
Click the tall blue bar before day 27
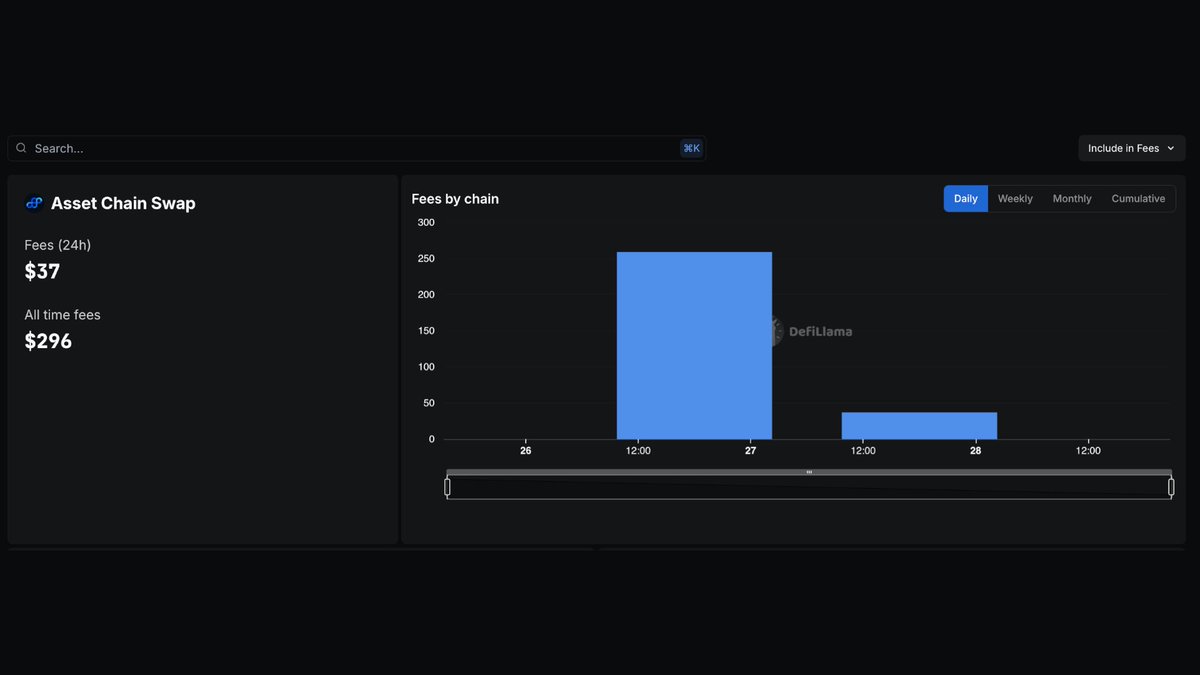[694, 345]
